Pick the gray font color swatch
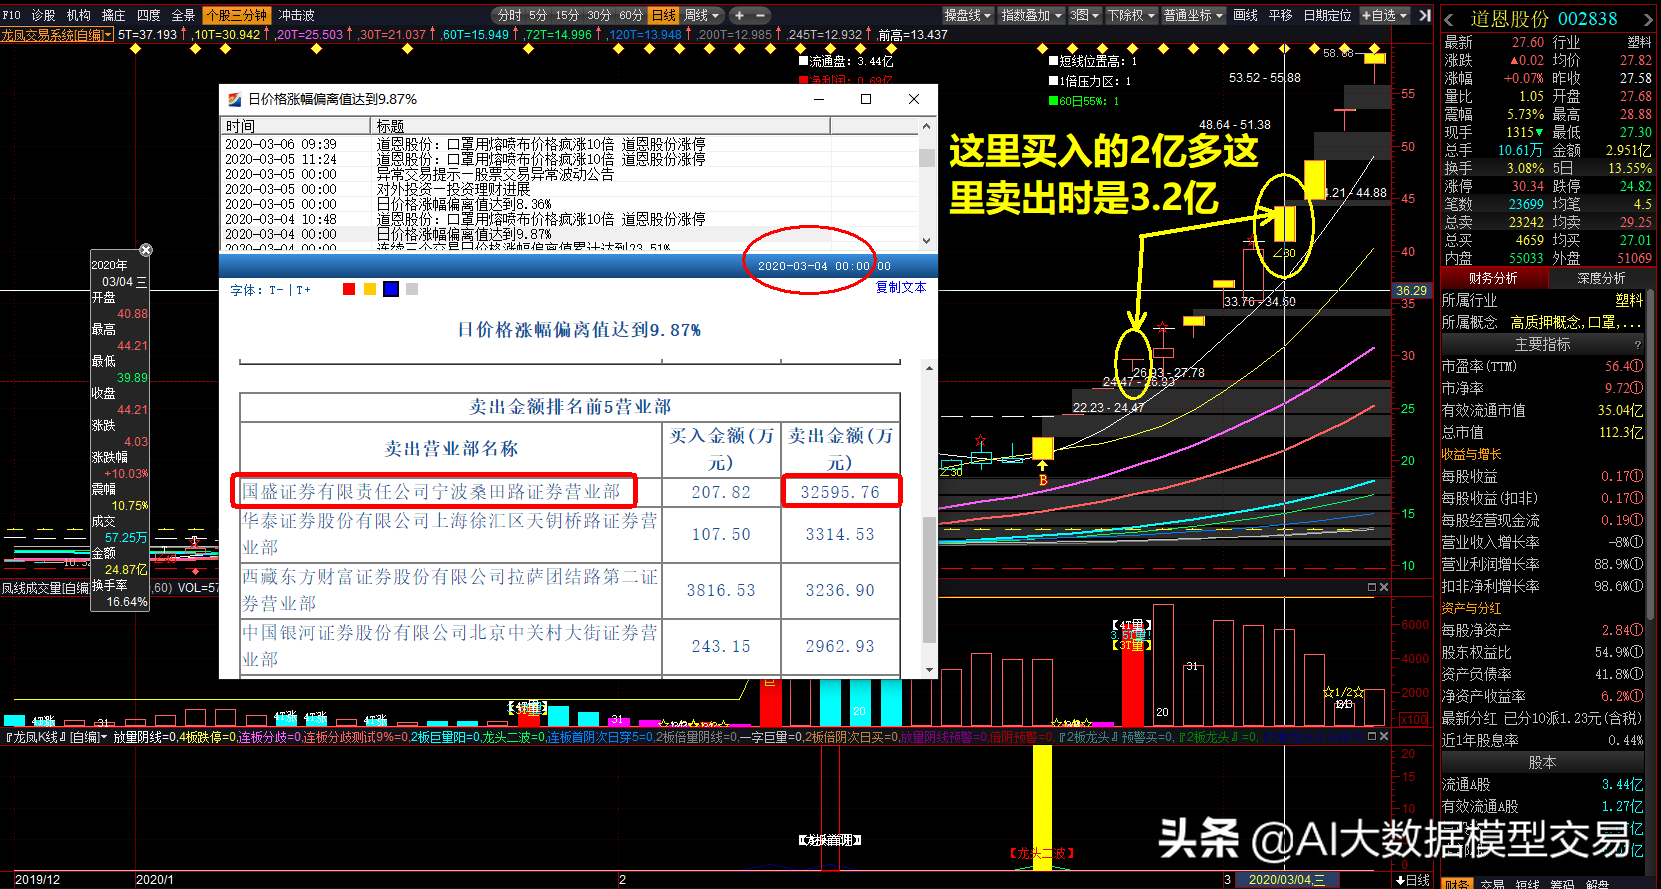The height and width of the screenshot is (889, 1661). (x=412, y=290)
